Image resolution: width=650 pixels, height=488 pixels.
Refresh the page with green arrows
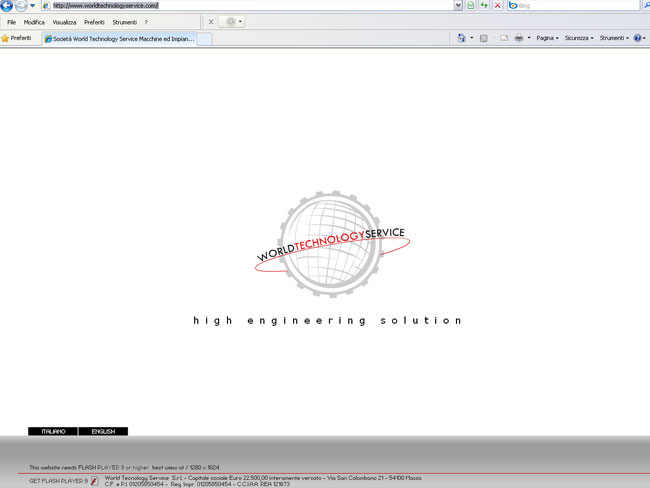(x=484, y=5)
